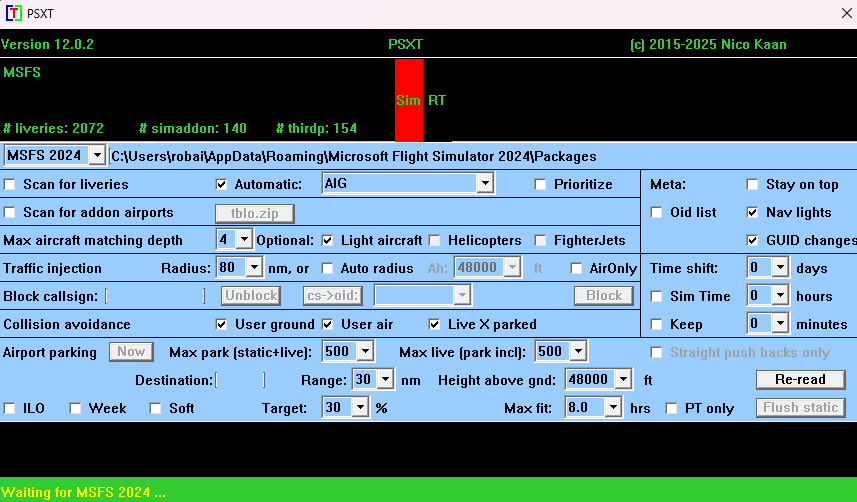Image resolution: width=857 pixels, height=502 pixels.
Task: Enable Sim Time checkbox
Action: click(656, 296)
